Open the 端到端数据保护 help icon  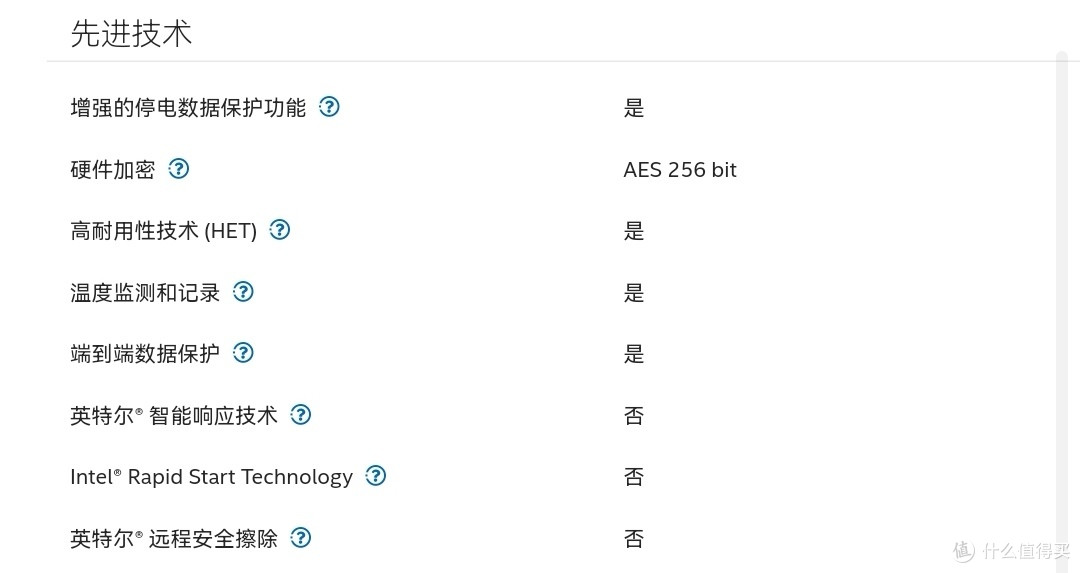click(x=243, y=353)
